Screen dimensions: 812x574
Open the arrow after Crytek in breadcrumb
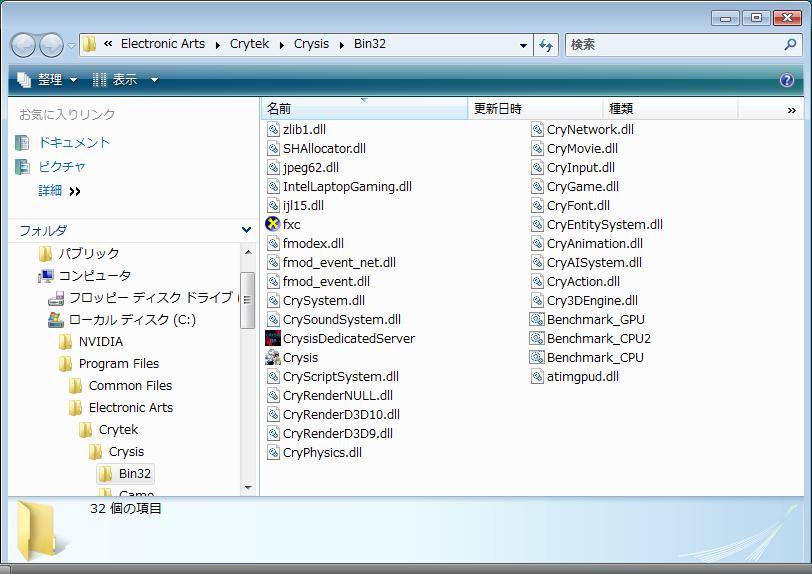point(282,45)
